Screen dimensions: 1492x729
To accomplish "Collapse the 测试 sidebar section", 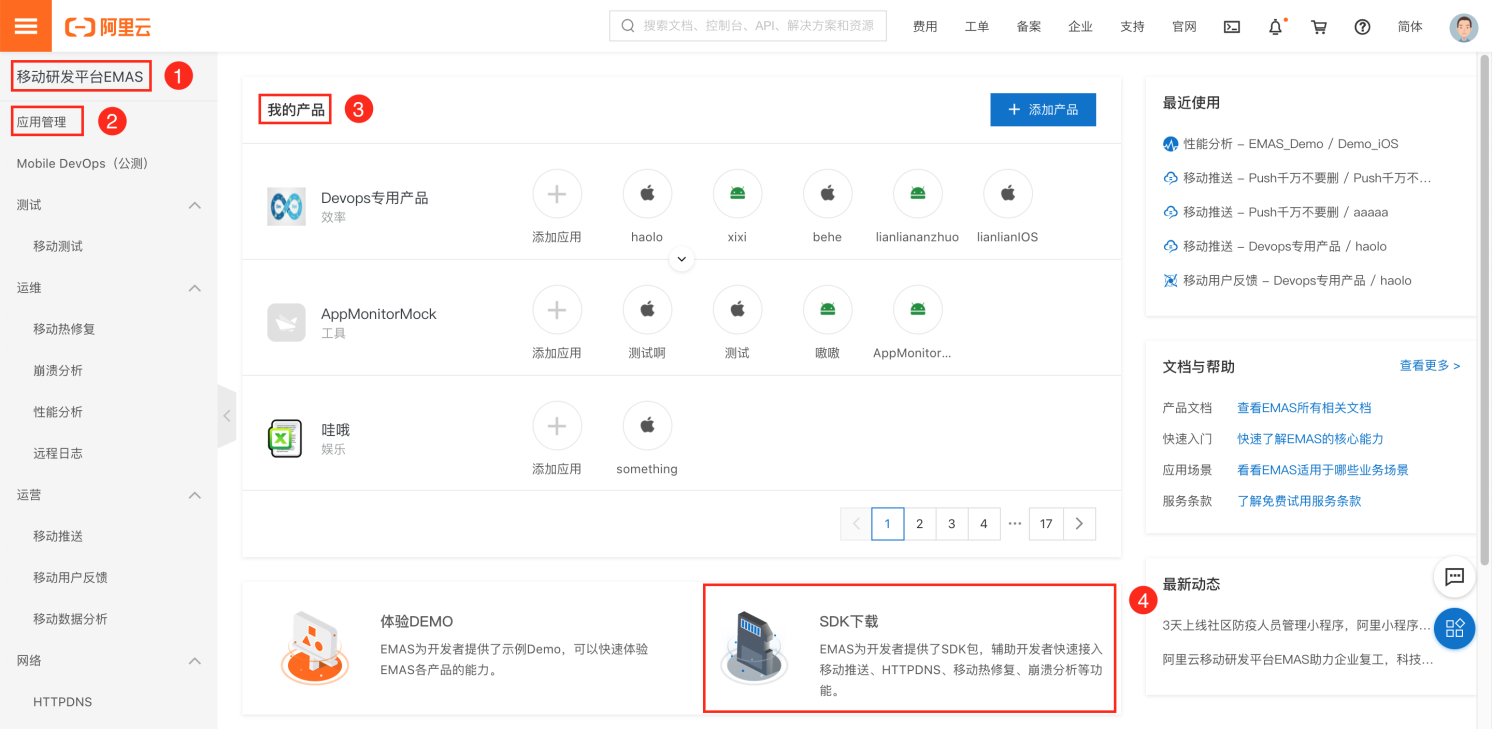I will pyautogui.click(x=195, y=205).
